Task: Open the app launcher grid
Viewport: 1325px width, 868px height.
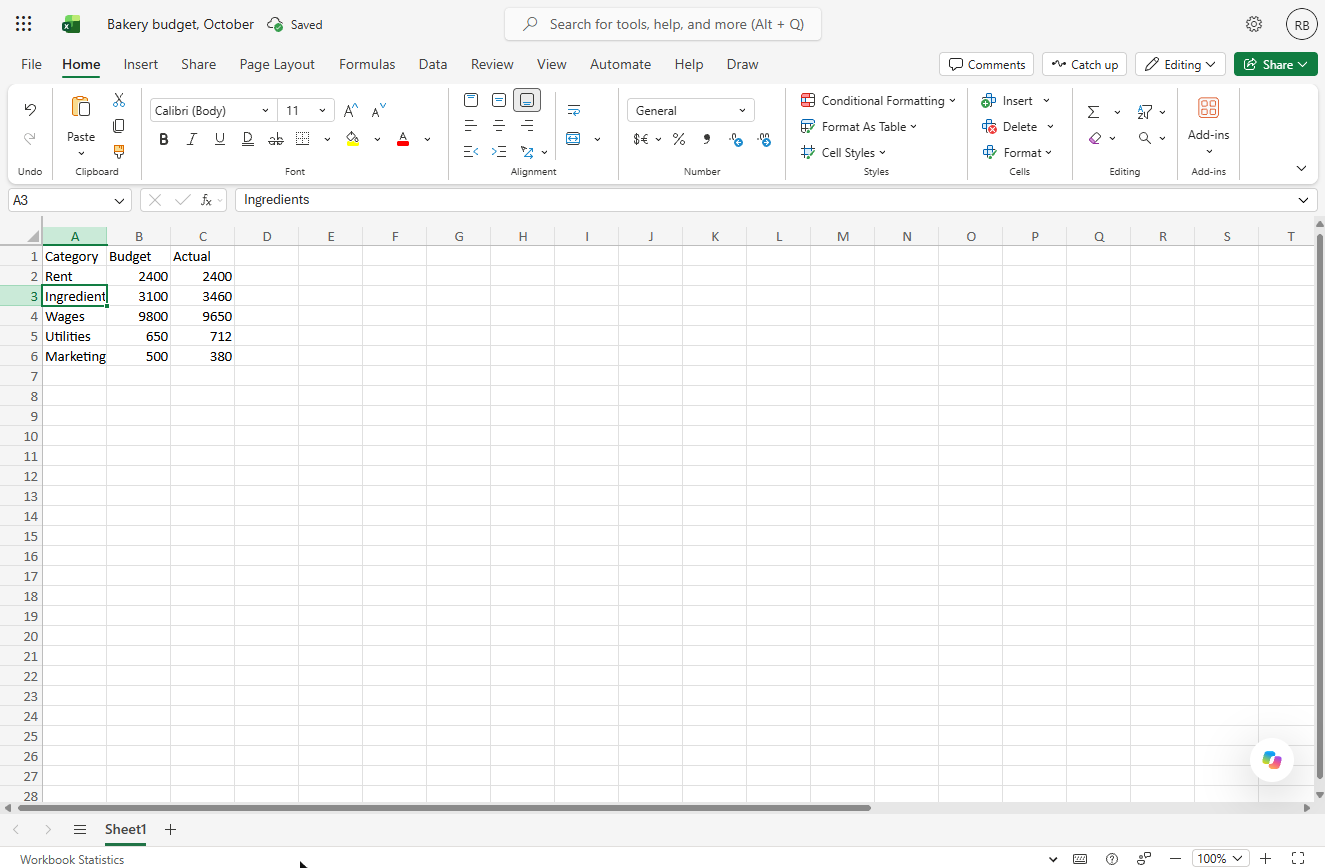Action: (24, 24)
